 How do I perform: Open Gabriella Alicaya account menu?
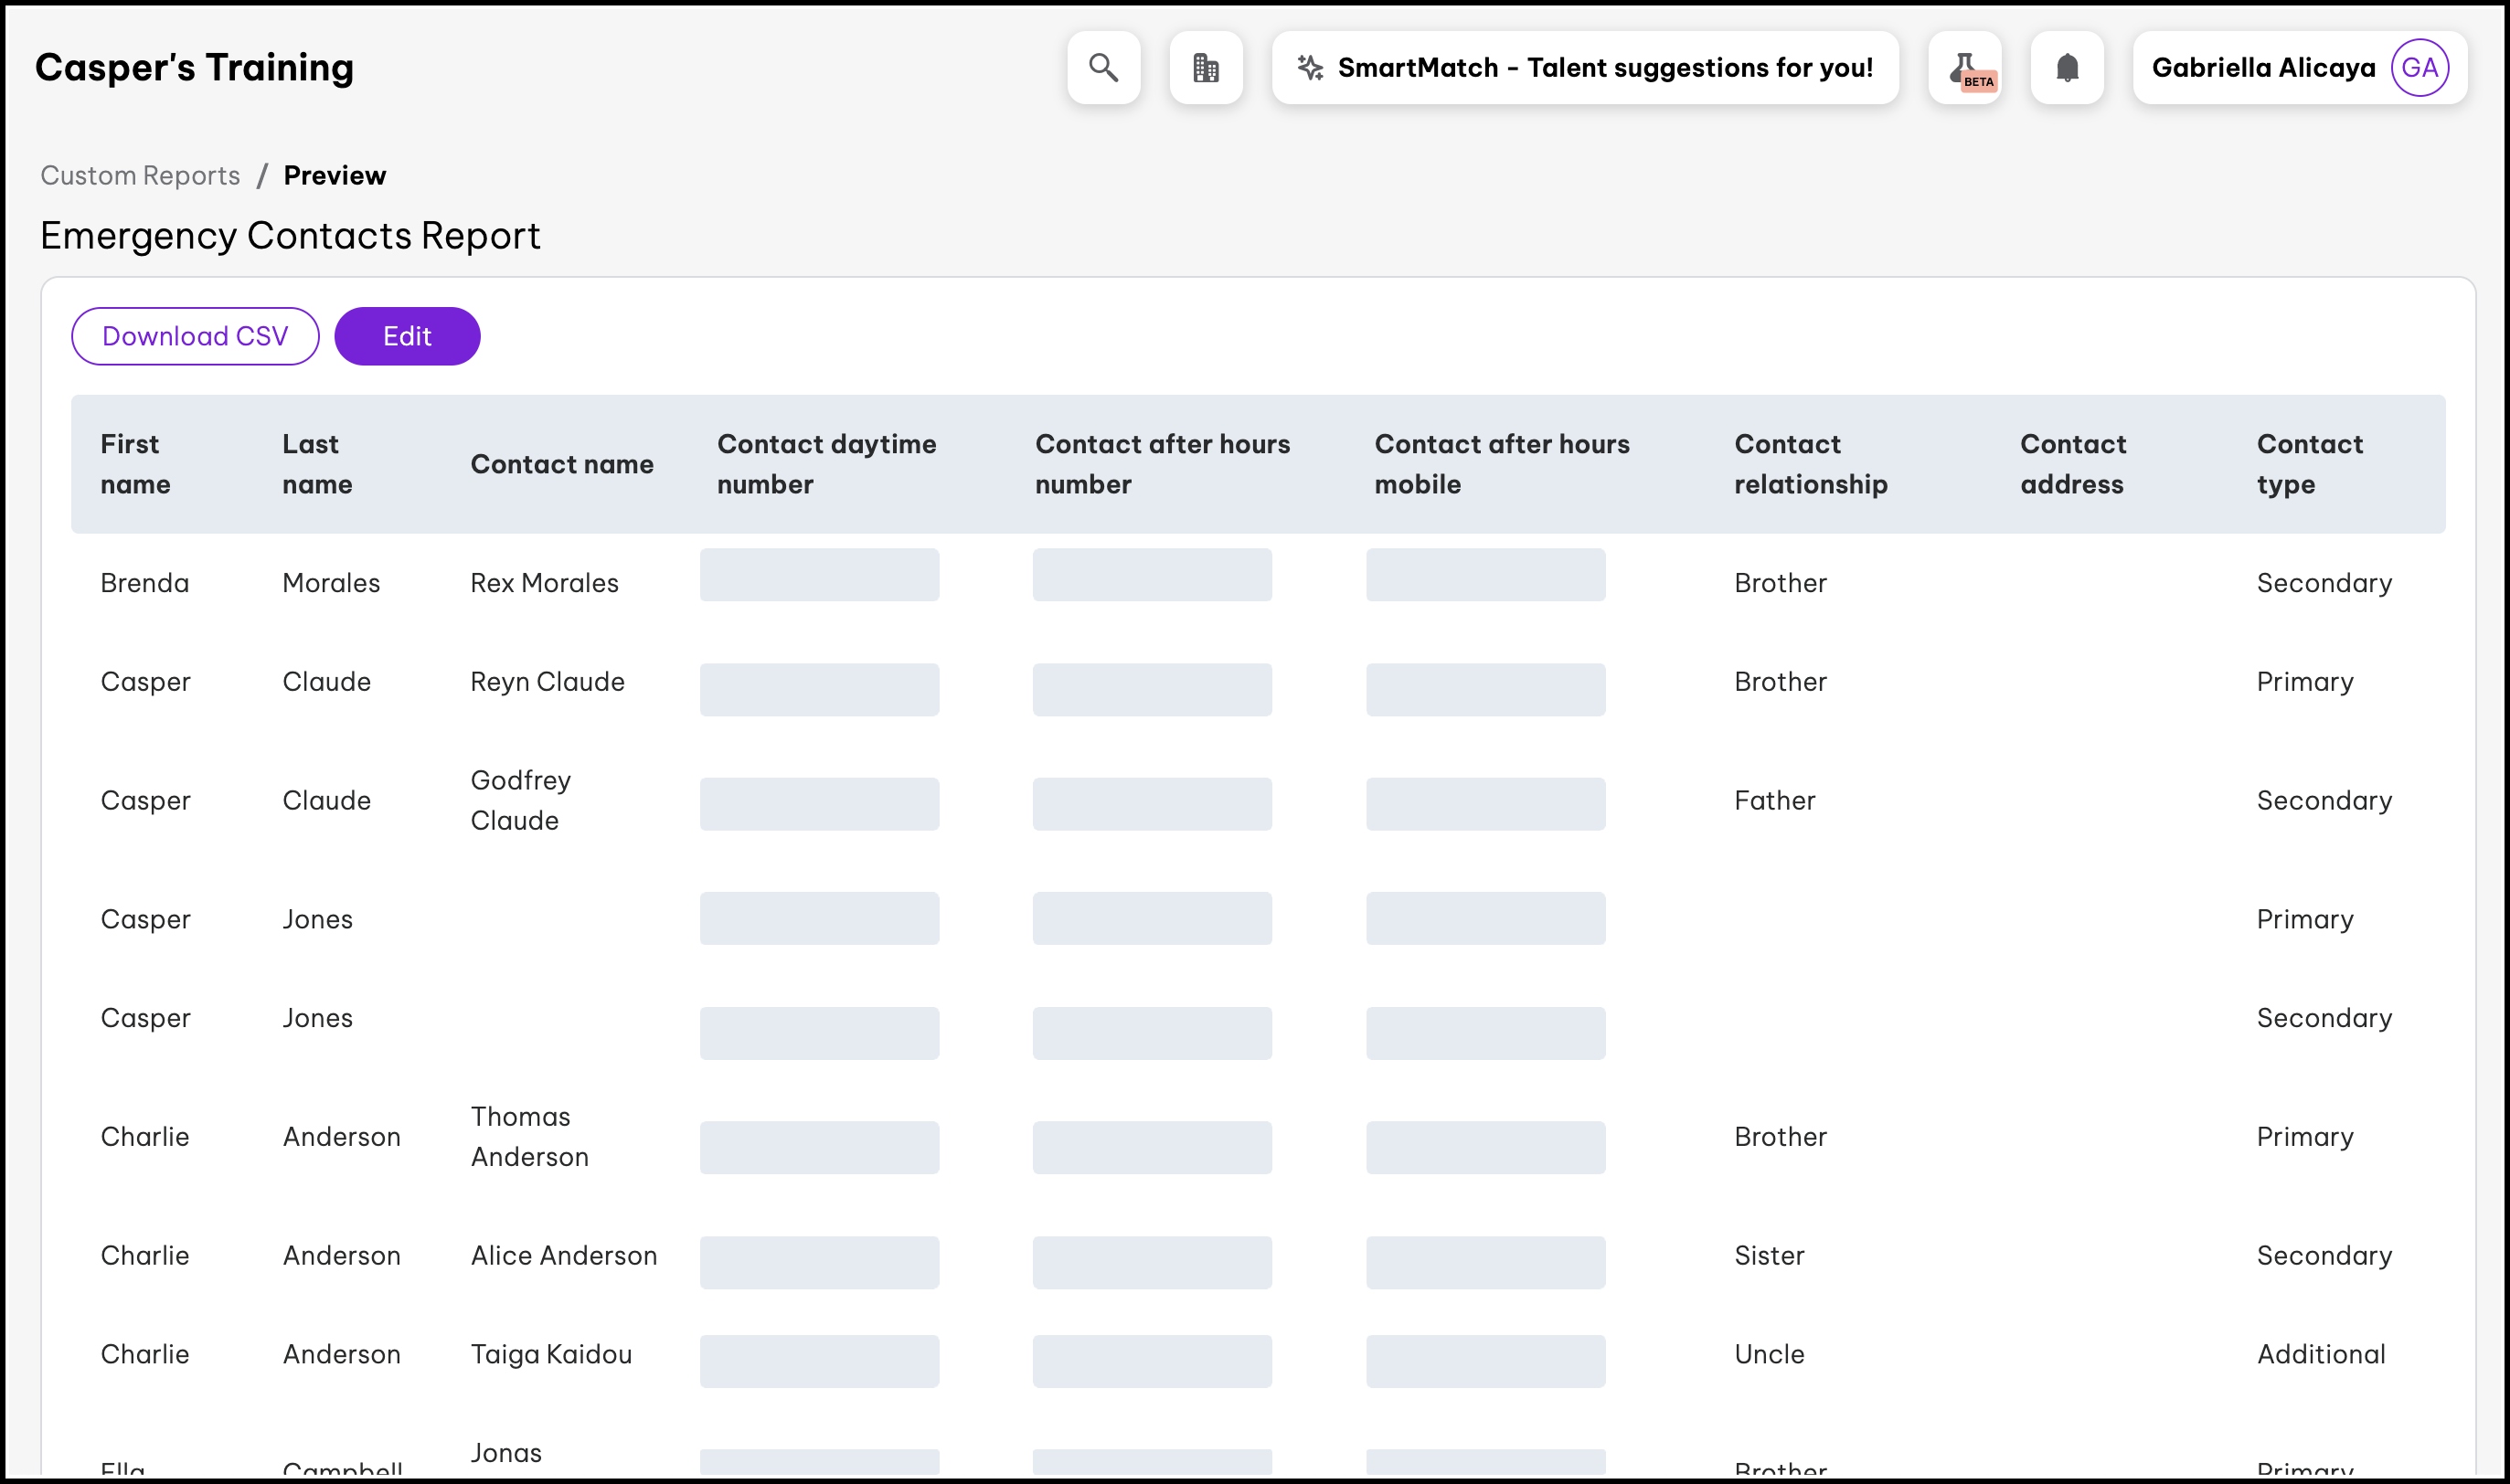point(2263,68)
